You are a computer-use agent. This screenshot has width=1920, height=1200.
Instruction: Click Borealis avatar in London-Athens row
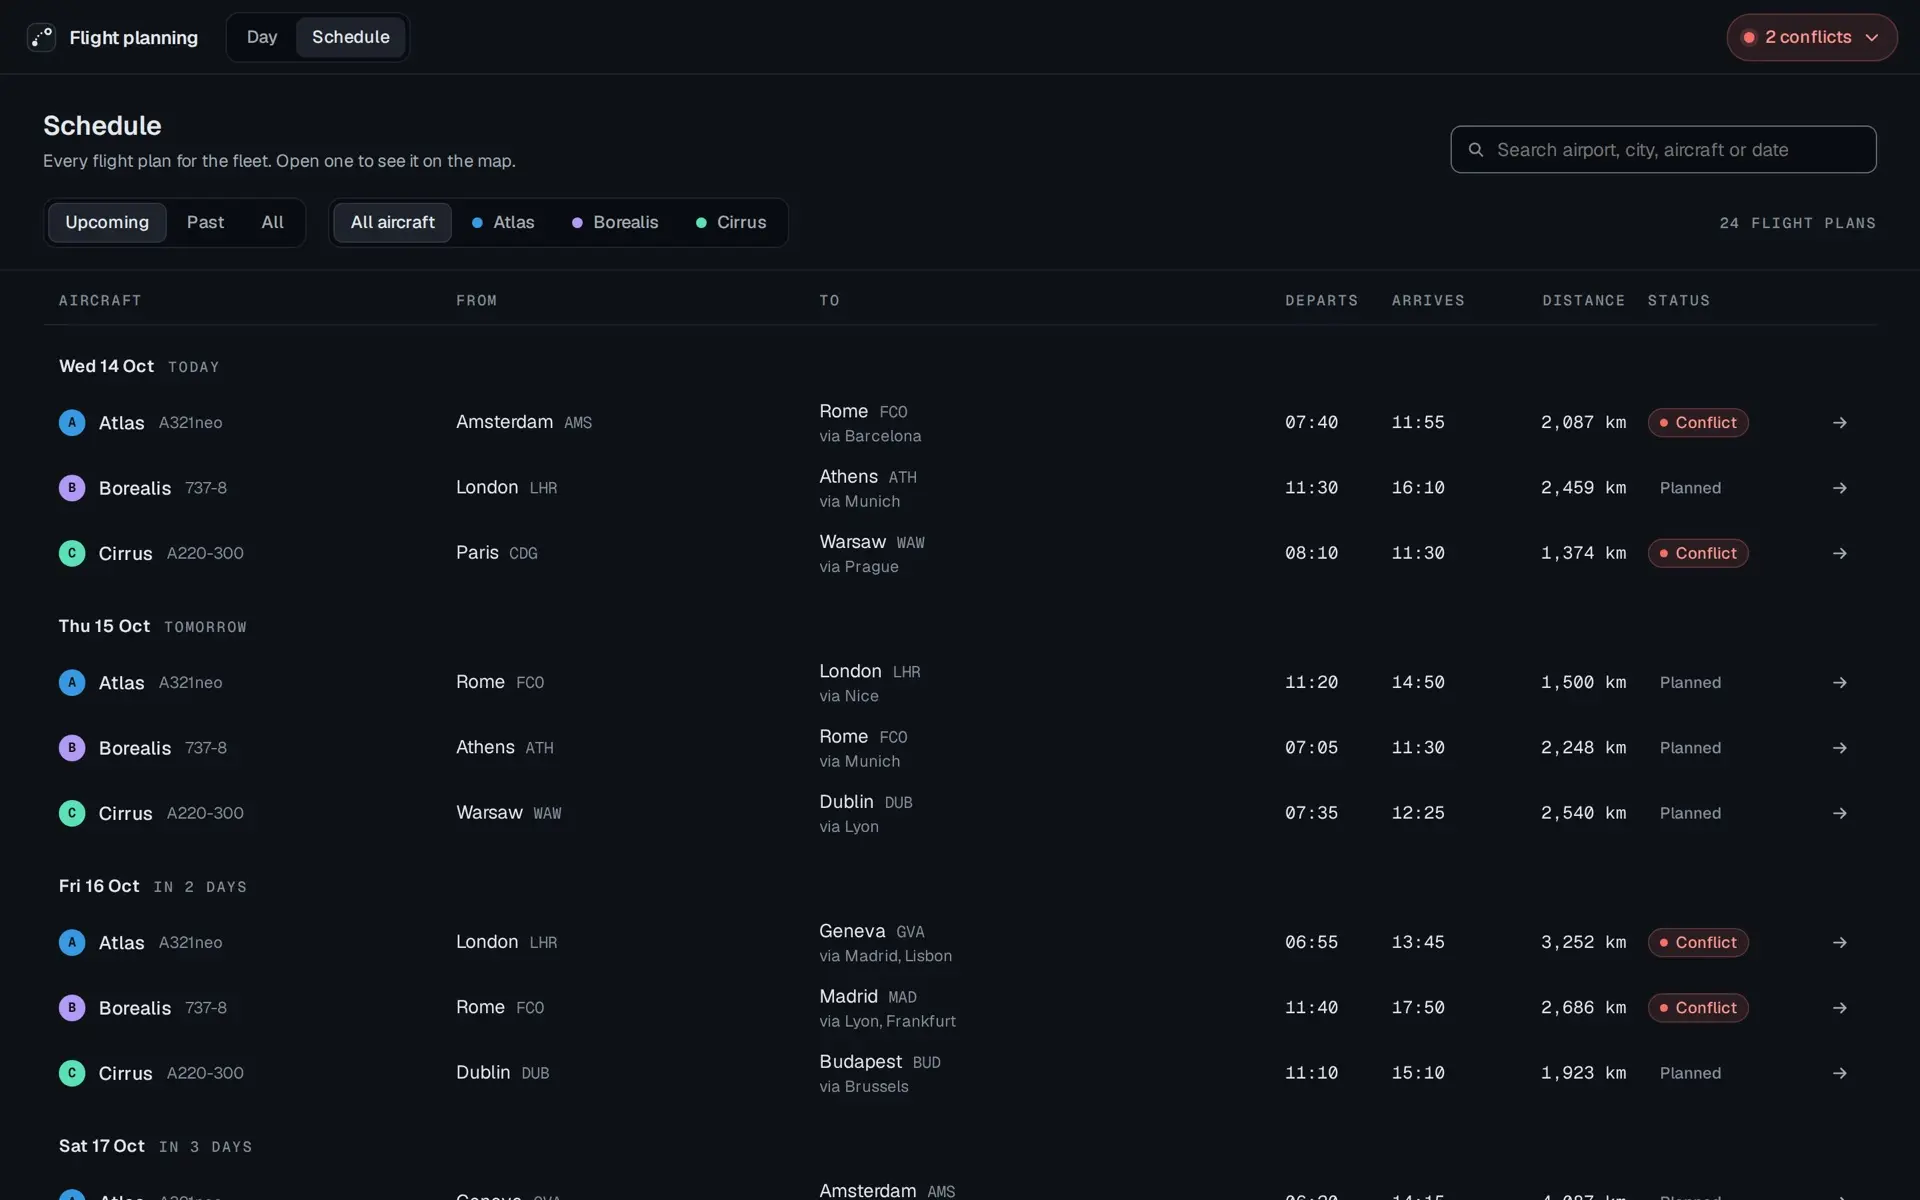[x=72, y=488]
